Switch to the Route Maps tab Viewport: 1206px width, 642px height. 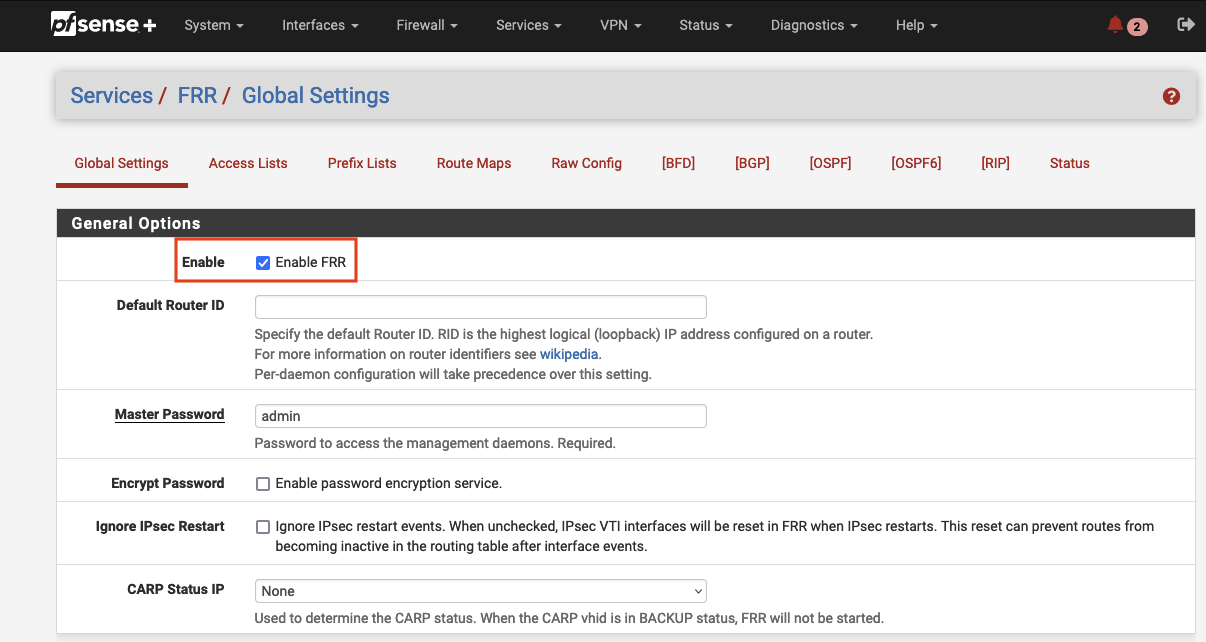pyautogui.click(x=473, y=163)
